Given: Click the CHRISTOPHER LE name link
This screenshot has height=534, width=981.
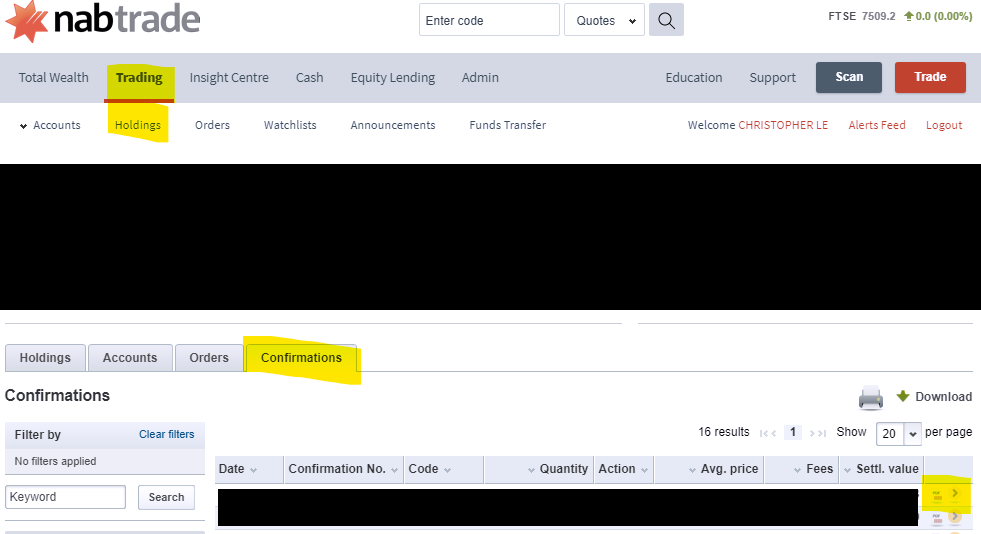Looking at the screenshot, I should [x=783, y=125].
